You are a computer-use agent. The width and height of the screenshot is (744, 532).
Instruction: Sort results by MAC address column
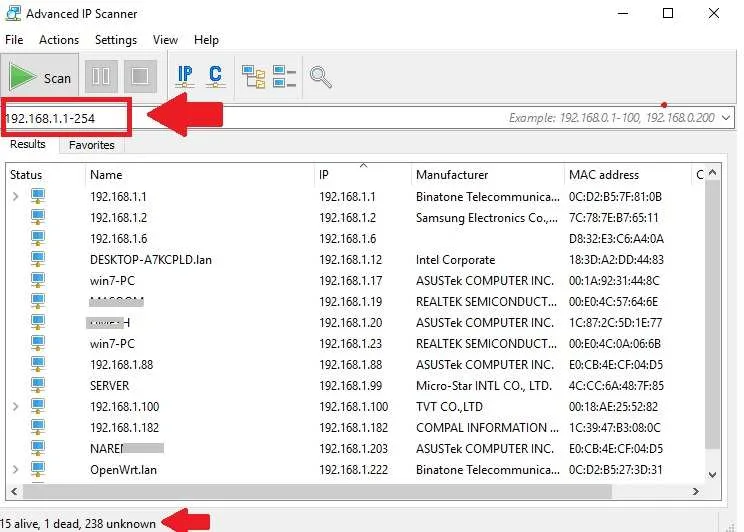click(603, 175)
